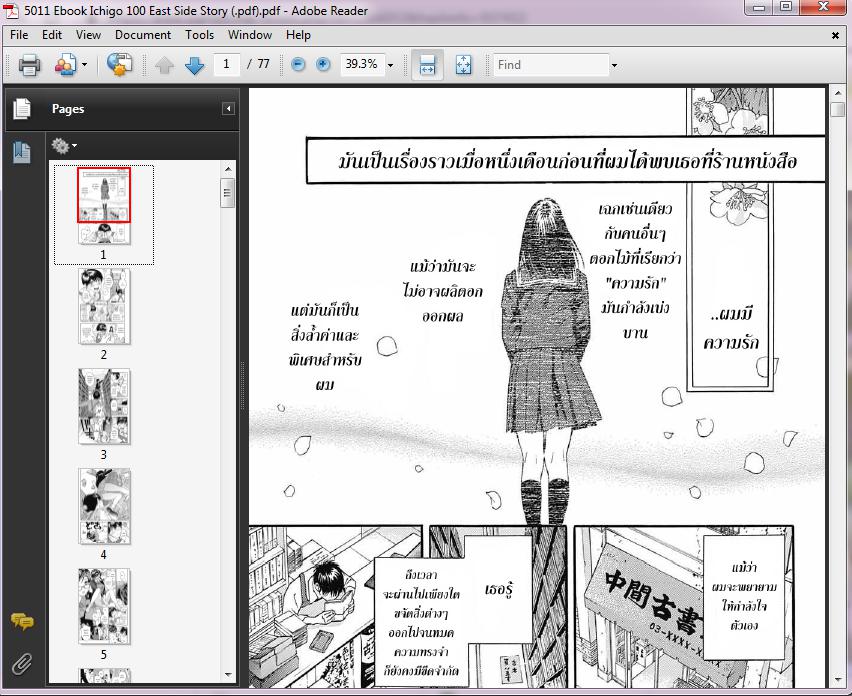Image resolution: width=852 pixels, height=696 pixels.
Task: Click document scroll up arrow
Action: point(838,93)
